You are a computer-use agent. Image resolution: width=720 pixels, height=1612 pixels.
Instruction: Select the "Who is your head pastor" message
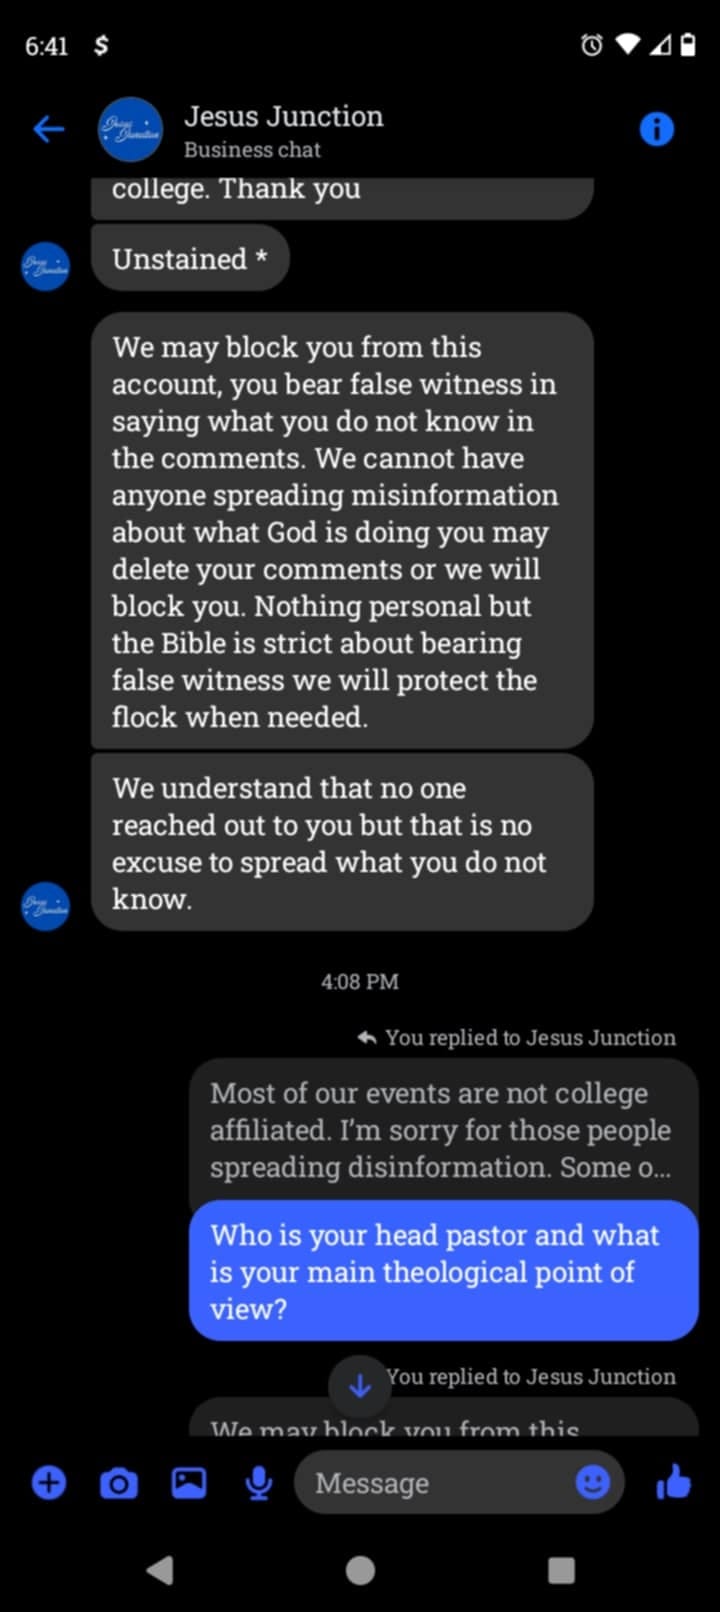click(x=443, y=1271)
